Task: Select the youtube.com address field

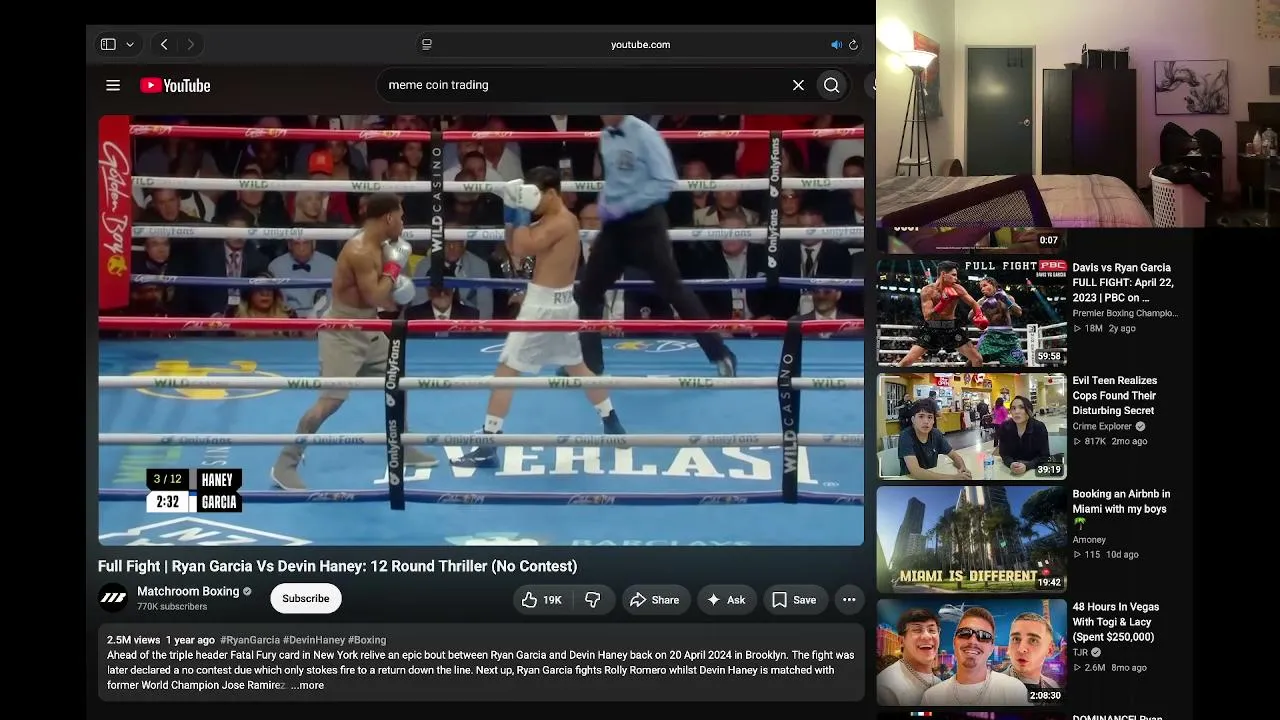Action: click(640, 44)
